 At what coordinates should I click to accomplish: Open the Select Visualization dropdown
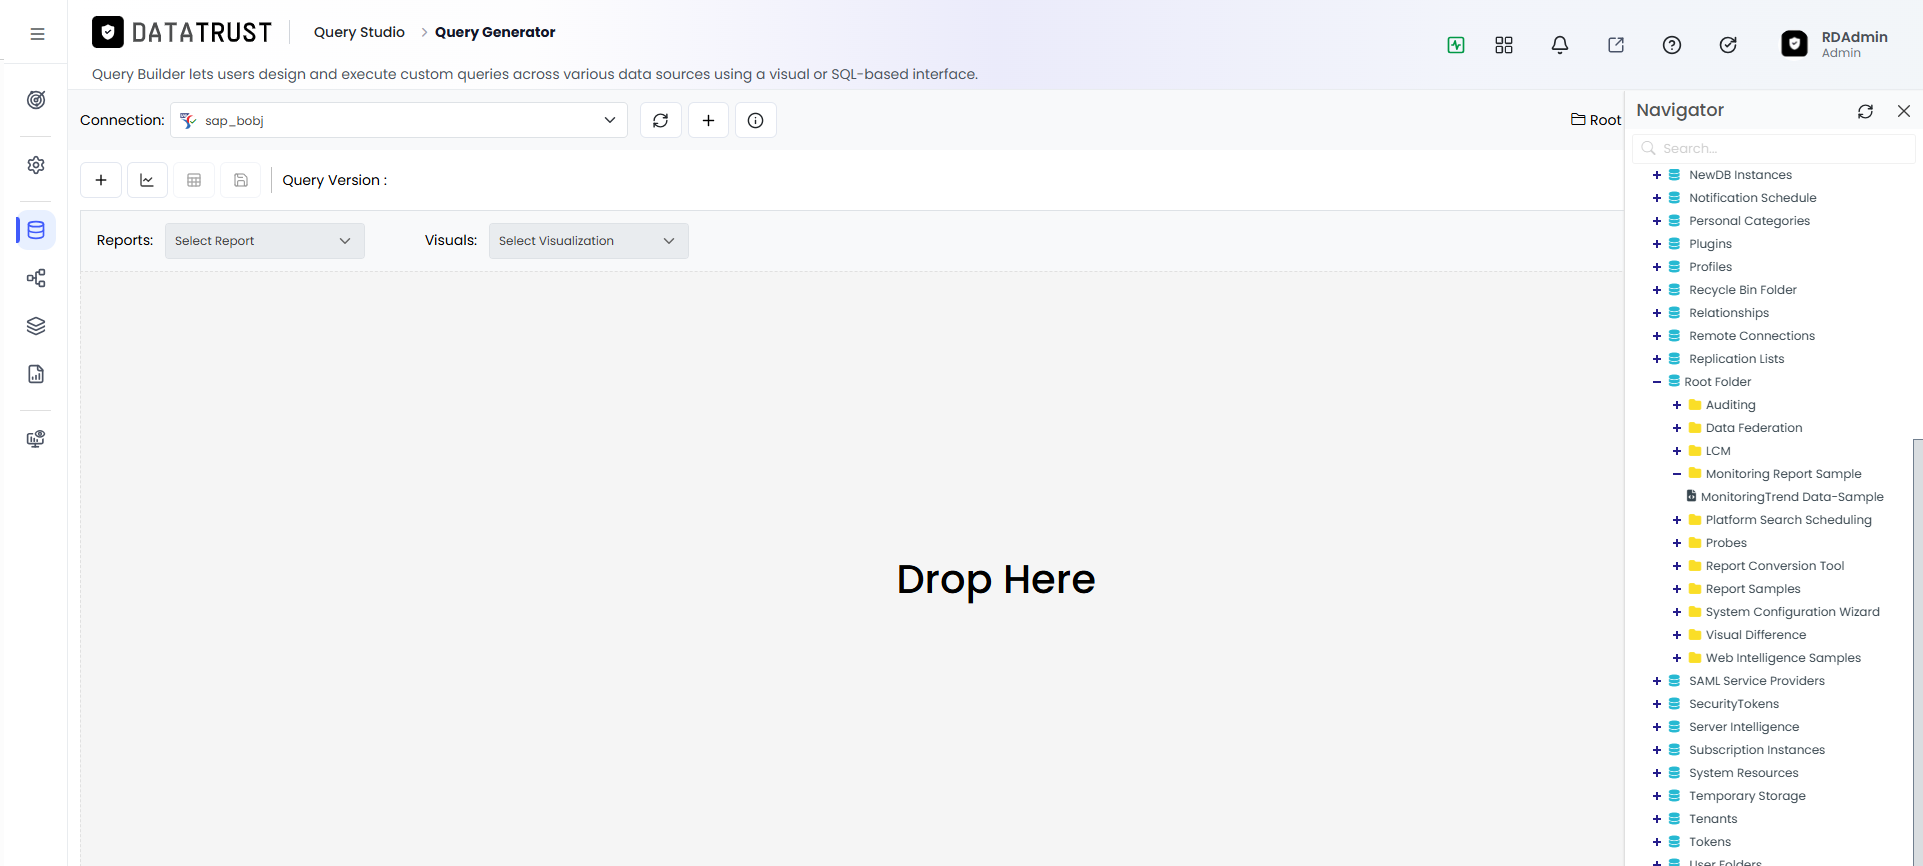(x=588, y=241)
